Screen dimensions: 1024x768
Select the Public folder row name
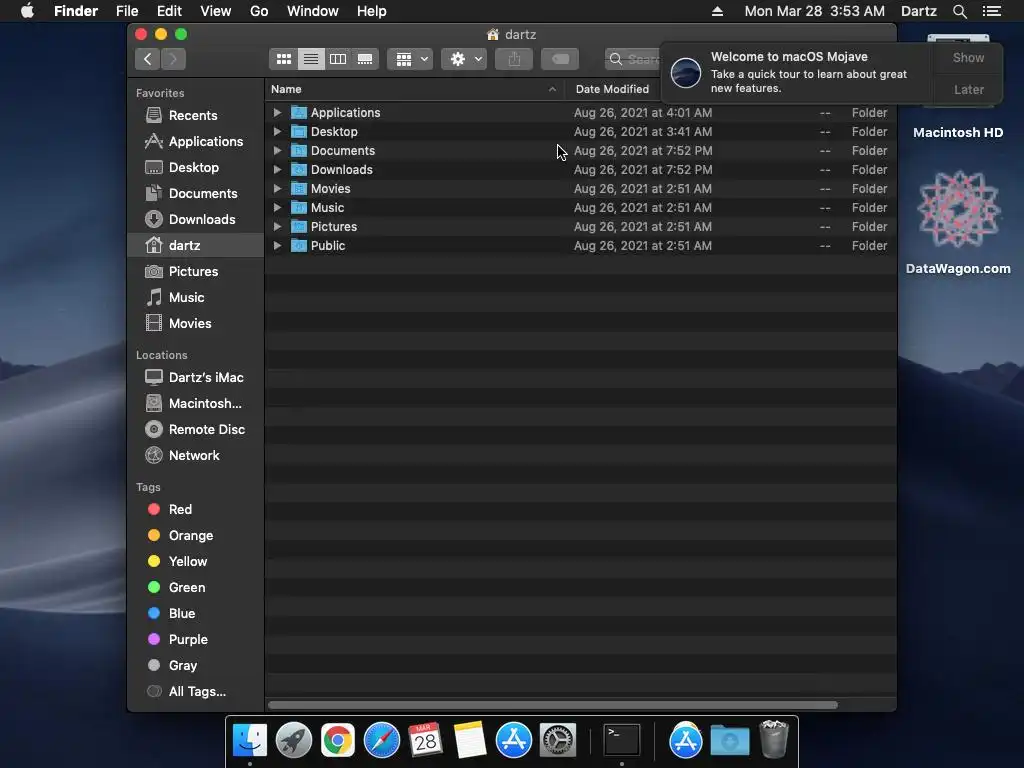(x=328, y=246)
